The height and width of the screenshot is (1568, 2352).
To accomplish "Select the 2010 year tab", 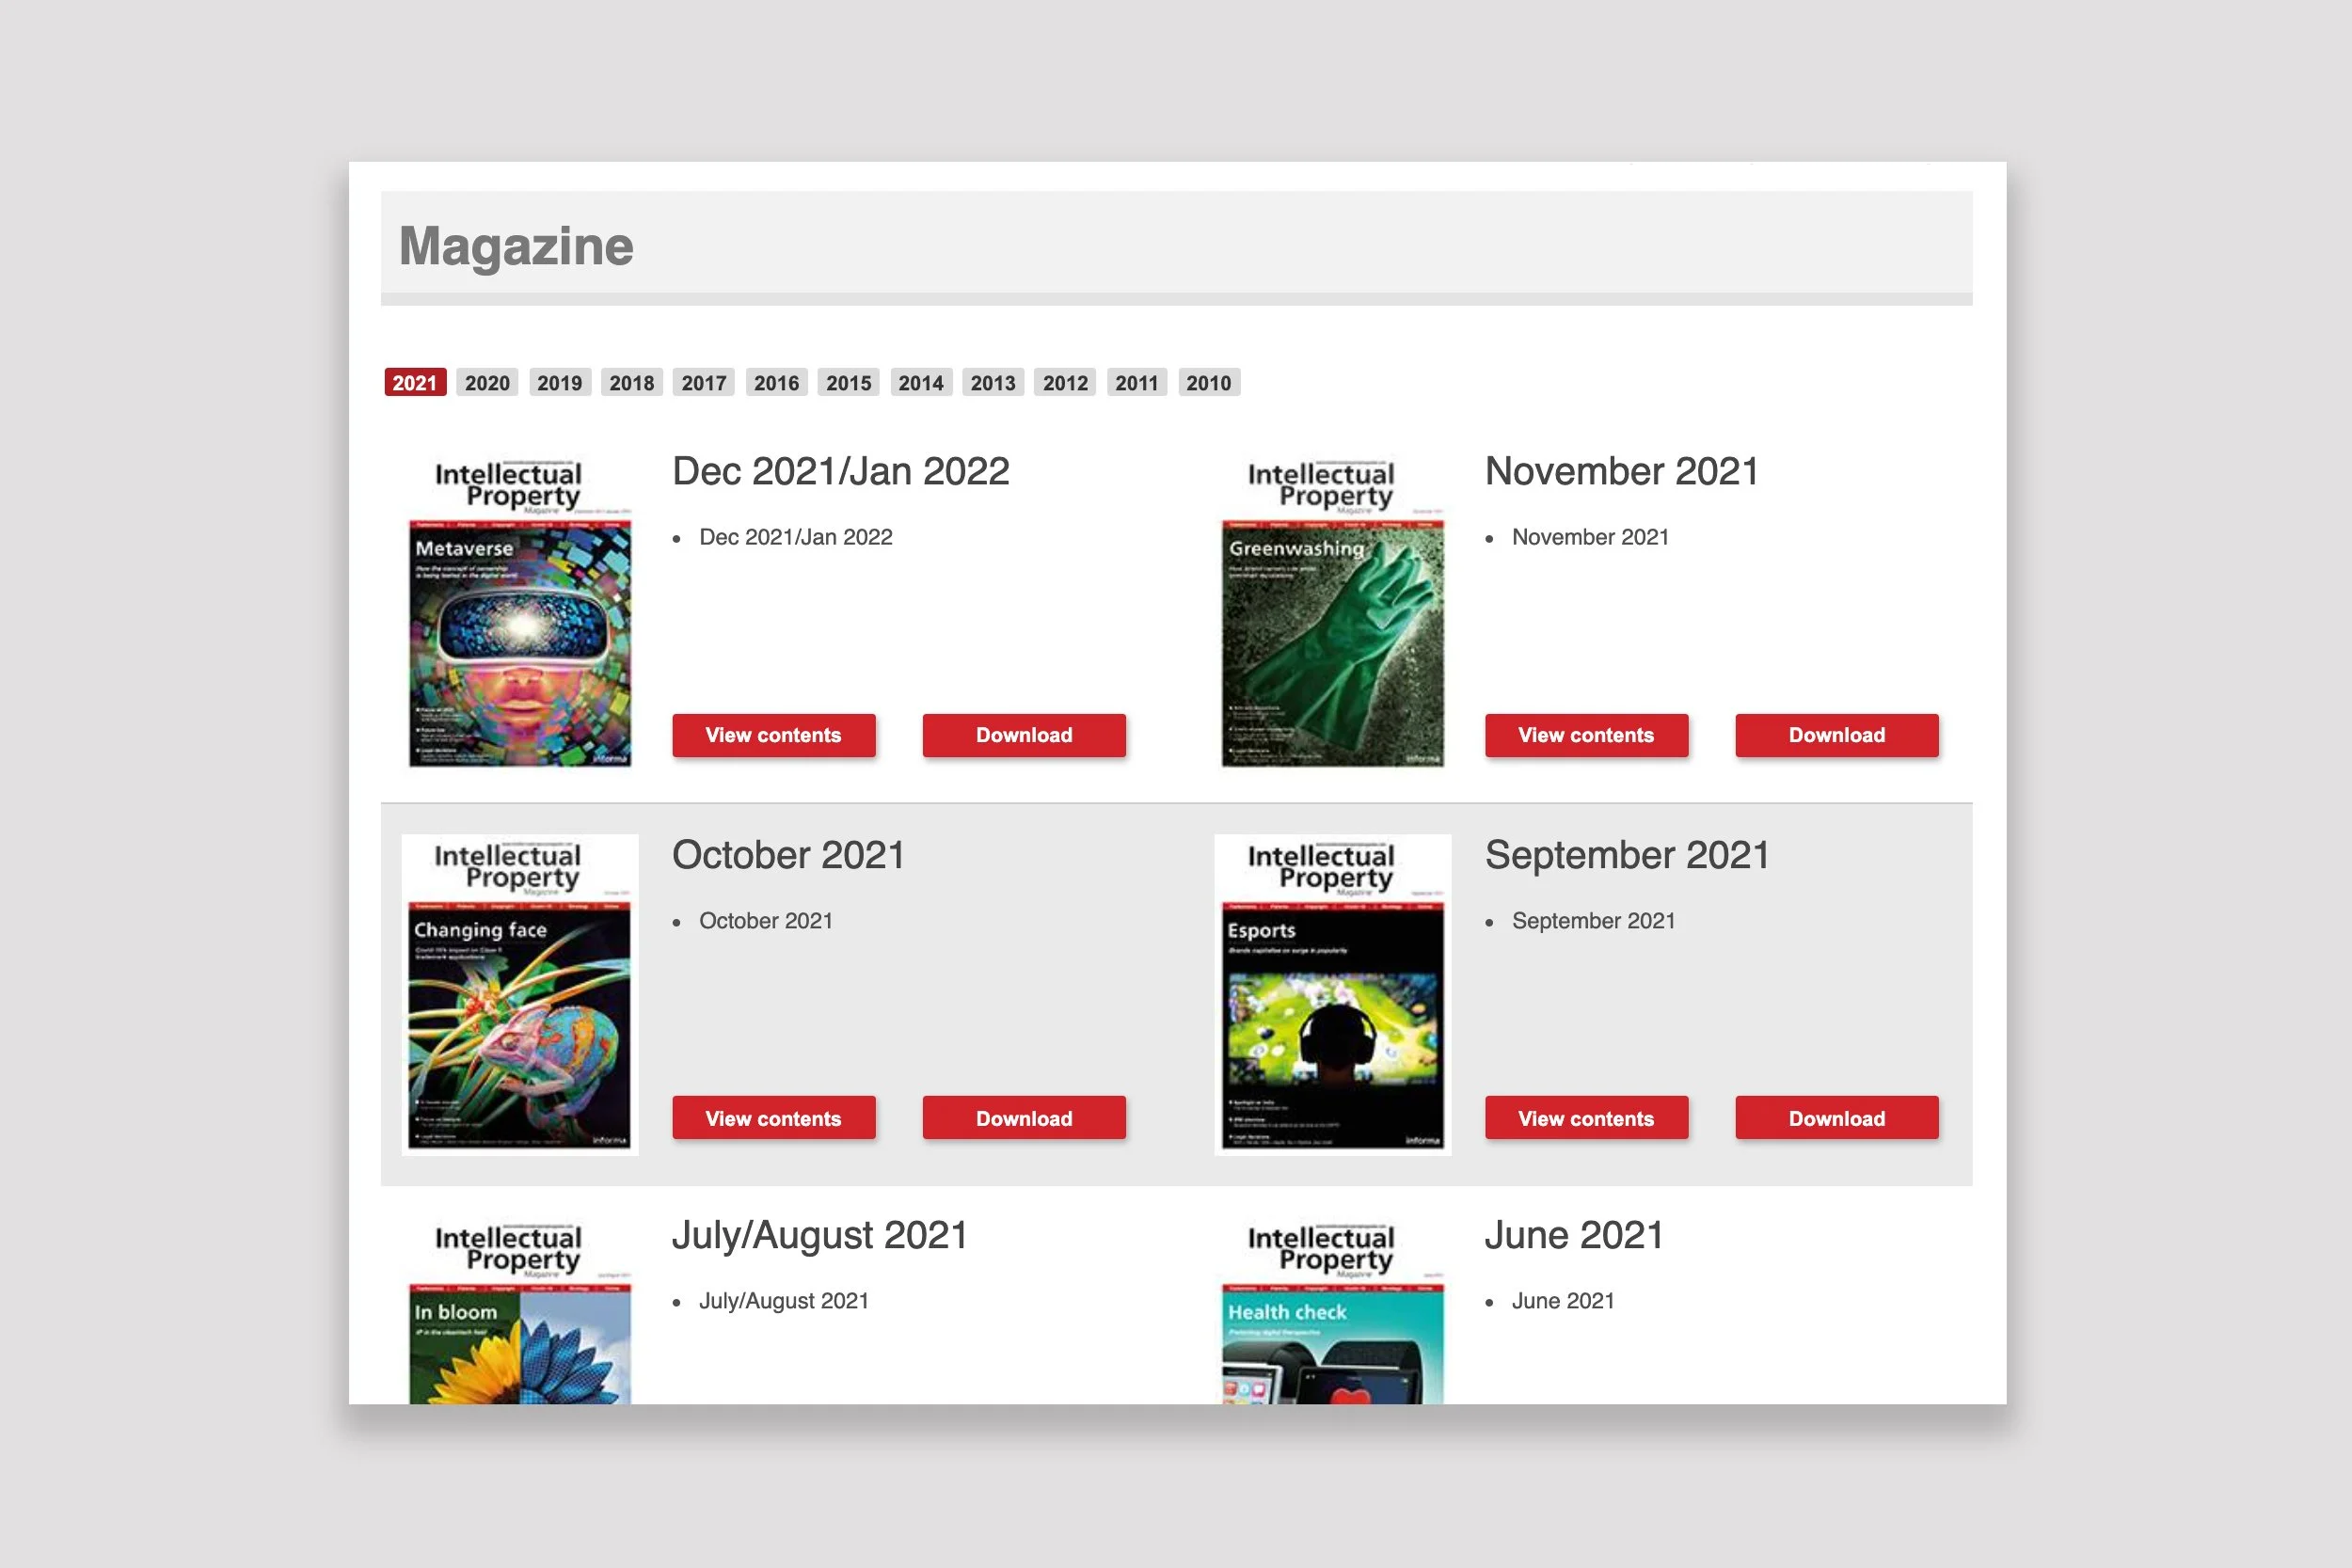I will (x=1209, y=382).
